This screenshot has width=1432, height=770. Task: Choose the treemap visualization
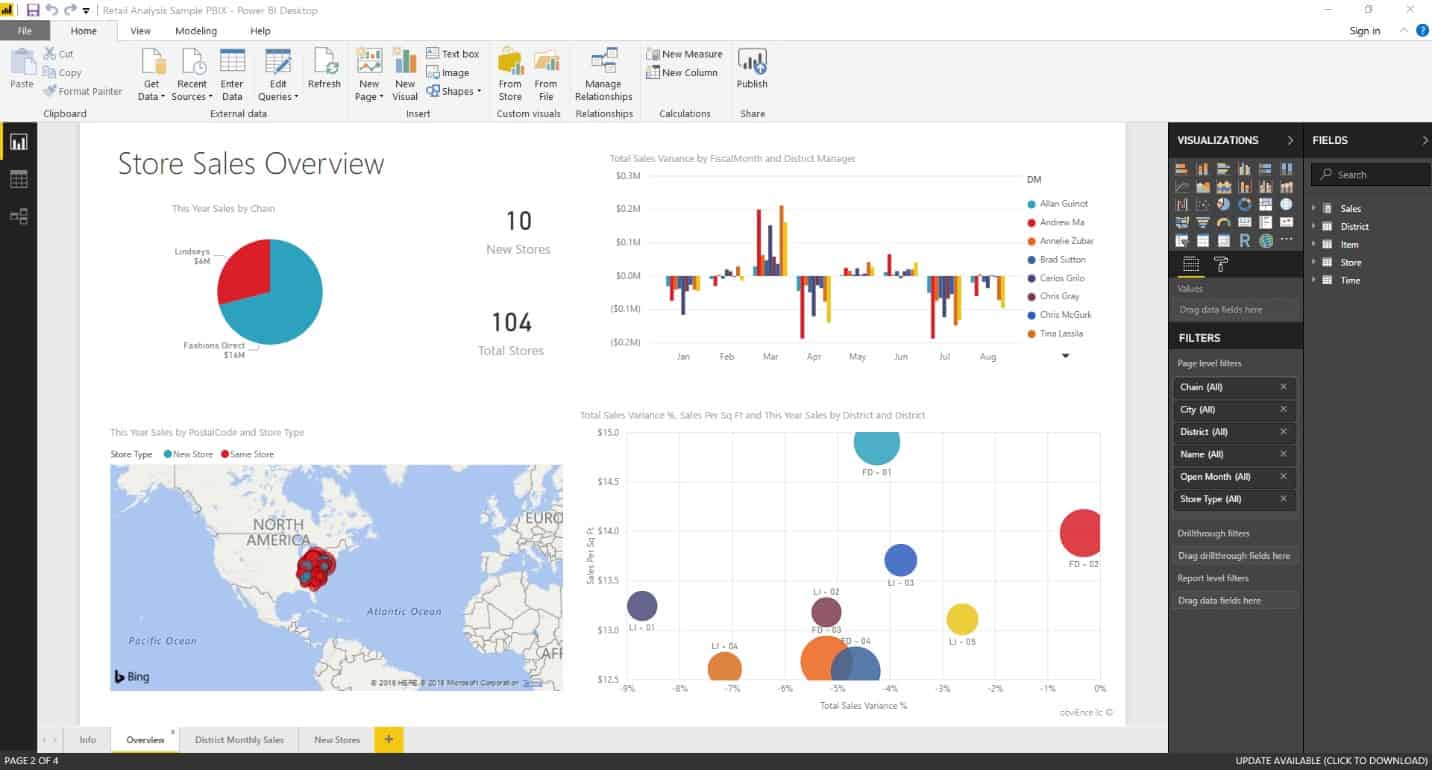click(x=1265, y=204)
